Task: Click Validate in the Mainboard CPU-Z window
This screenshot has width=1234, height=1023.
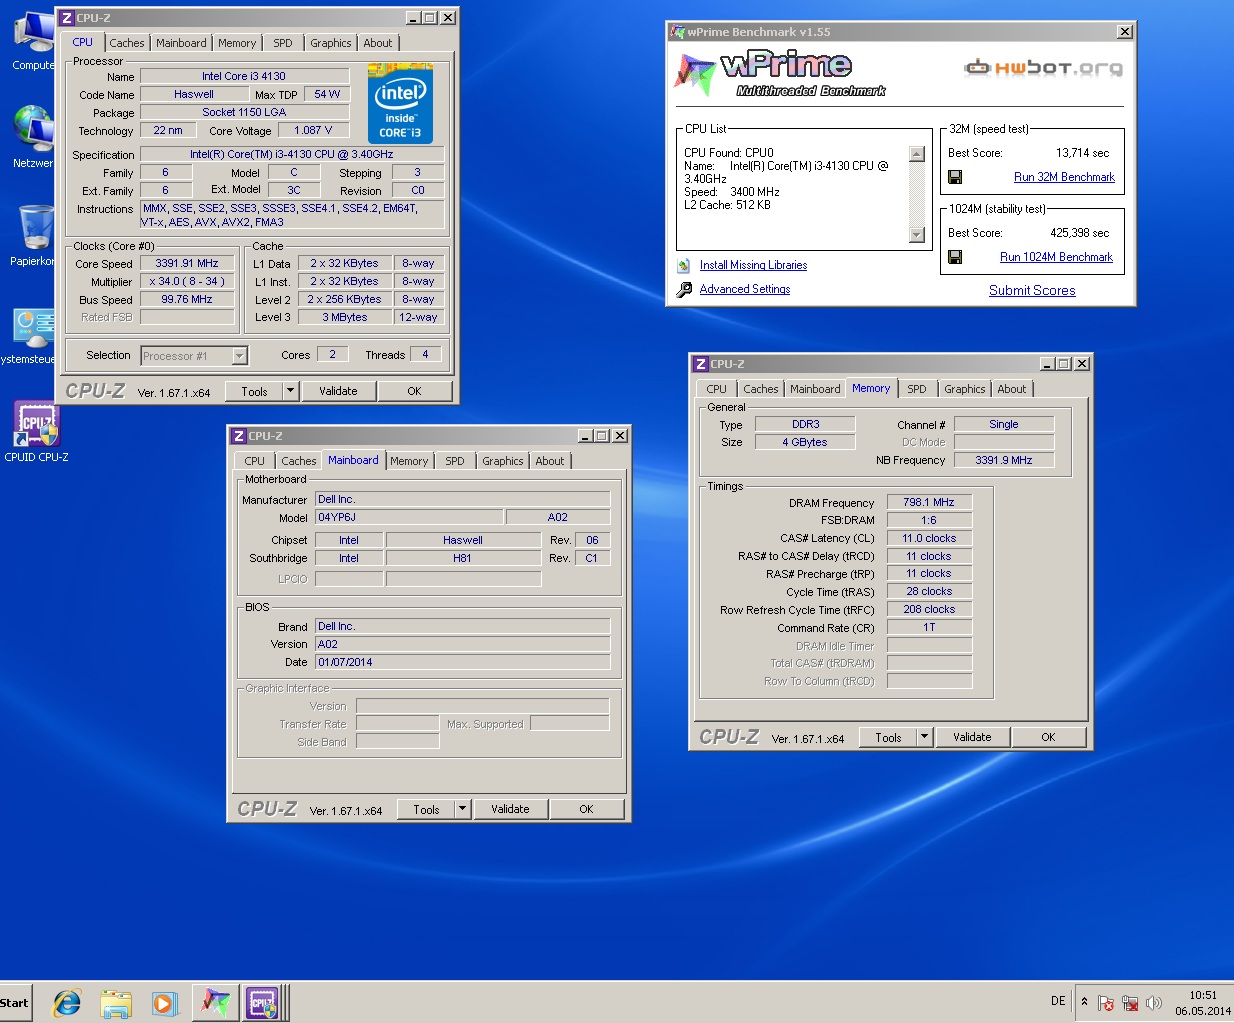Action: 510,809
